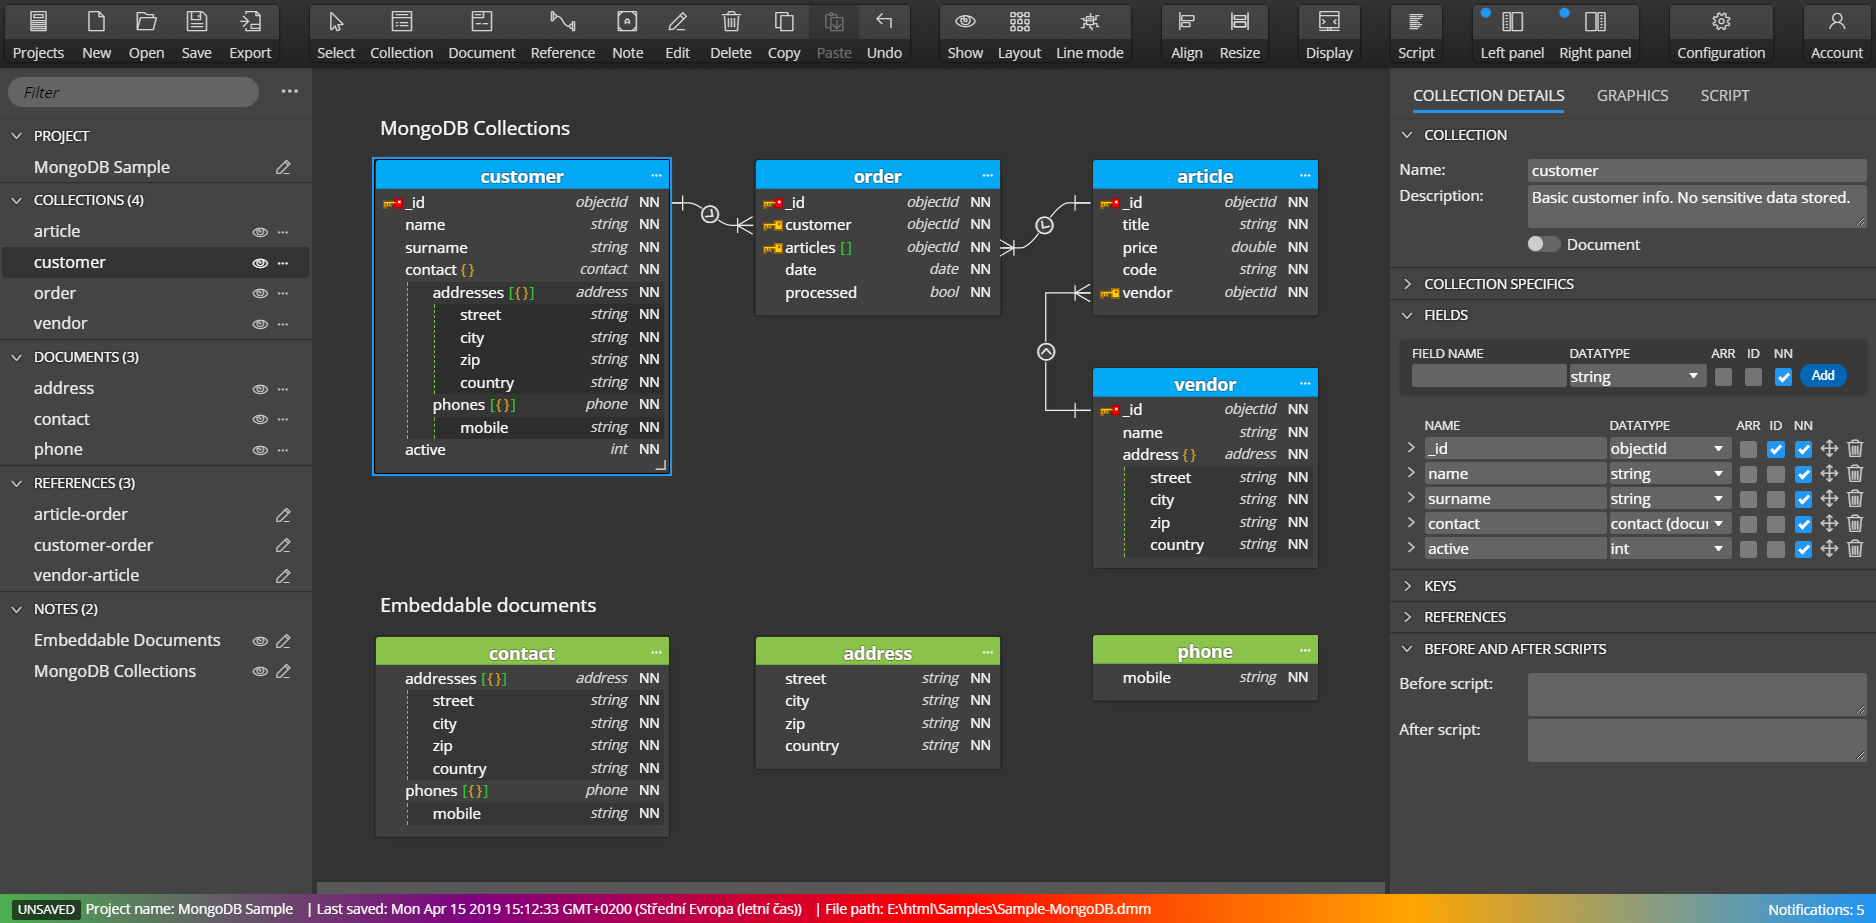This screenshot has height=923, width=1876.
Task: Uncheck the NN checkbox for active field
Action: pos(1803,549)
